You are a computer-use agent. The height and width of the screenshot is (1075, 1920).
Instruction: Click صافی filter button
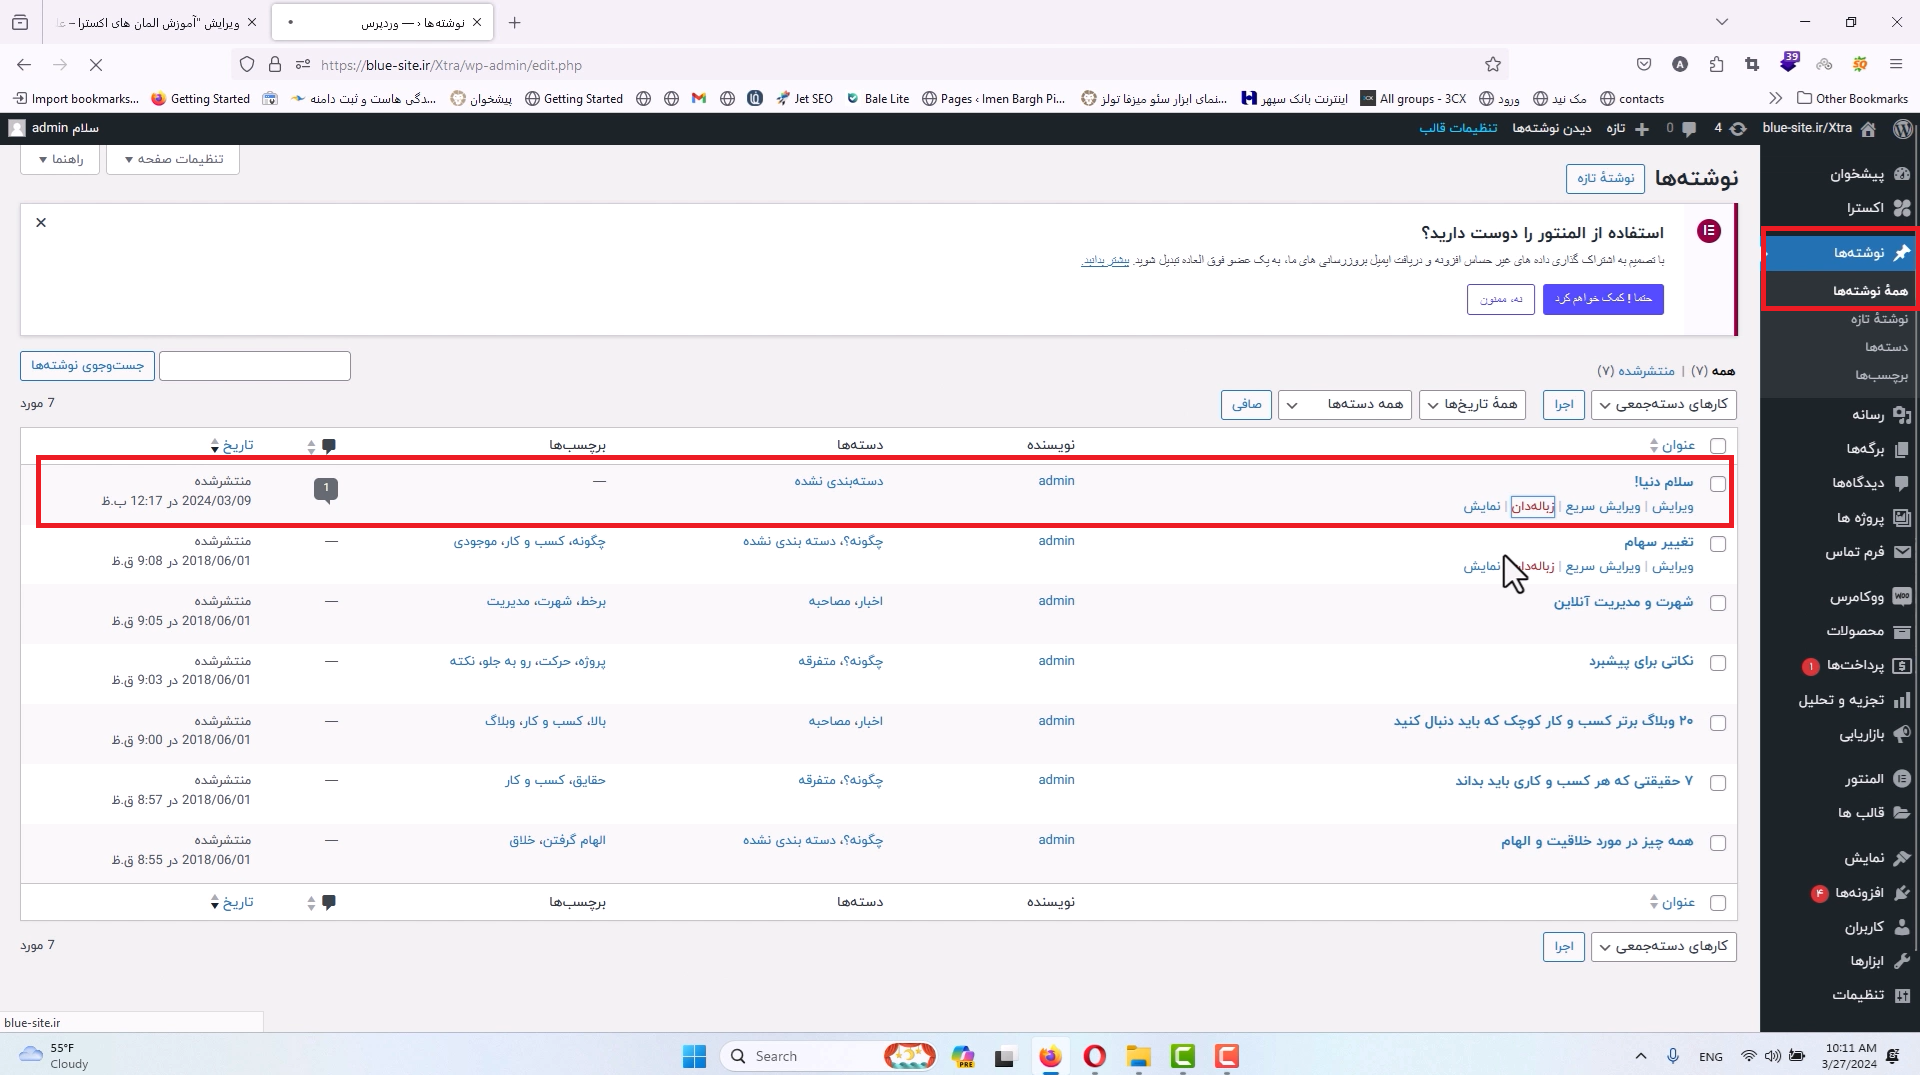tap(1246, 404)
